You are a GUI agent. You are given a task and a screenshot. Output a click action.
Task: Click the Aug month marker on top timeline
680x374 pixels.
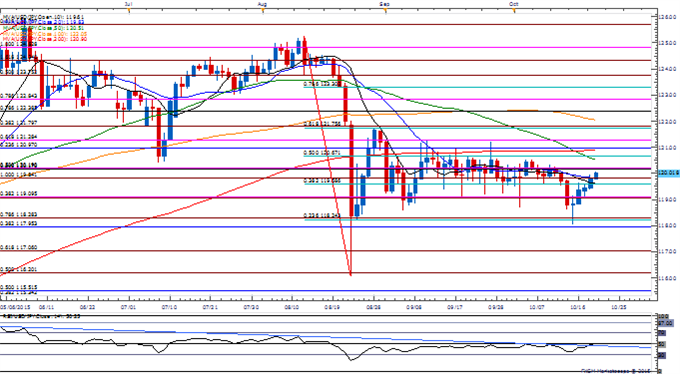click(x=262, y=4)
